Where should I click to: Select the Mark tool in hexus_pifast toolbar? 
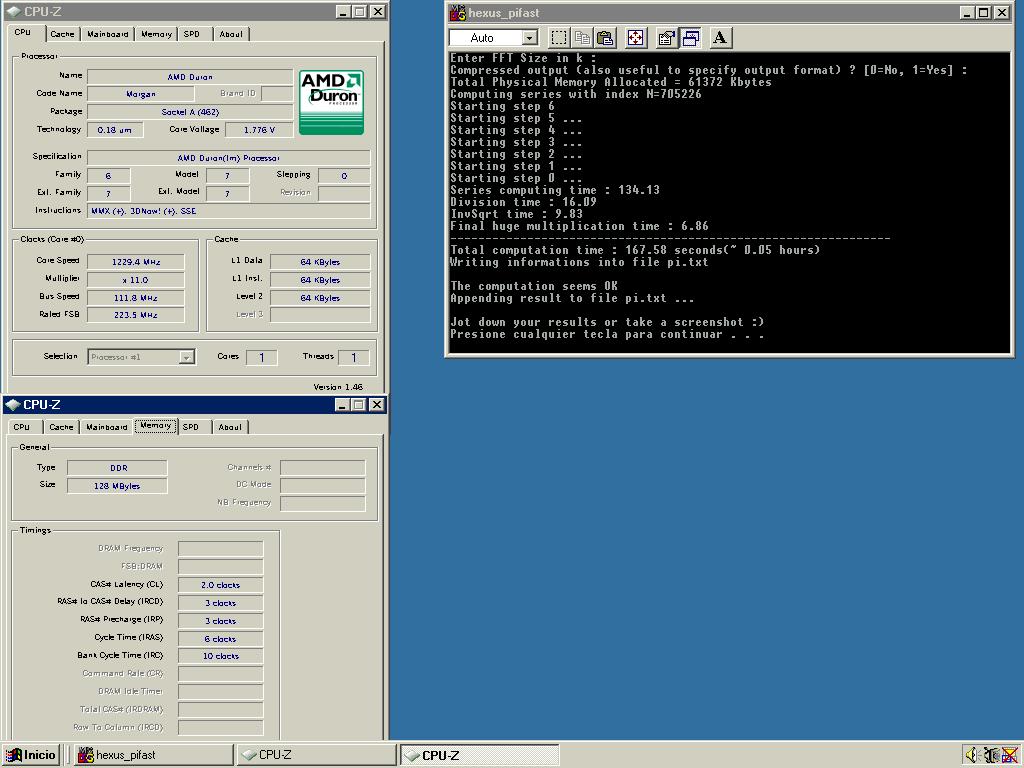[x=559, y=38]
